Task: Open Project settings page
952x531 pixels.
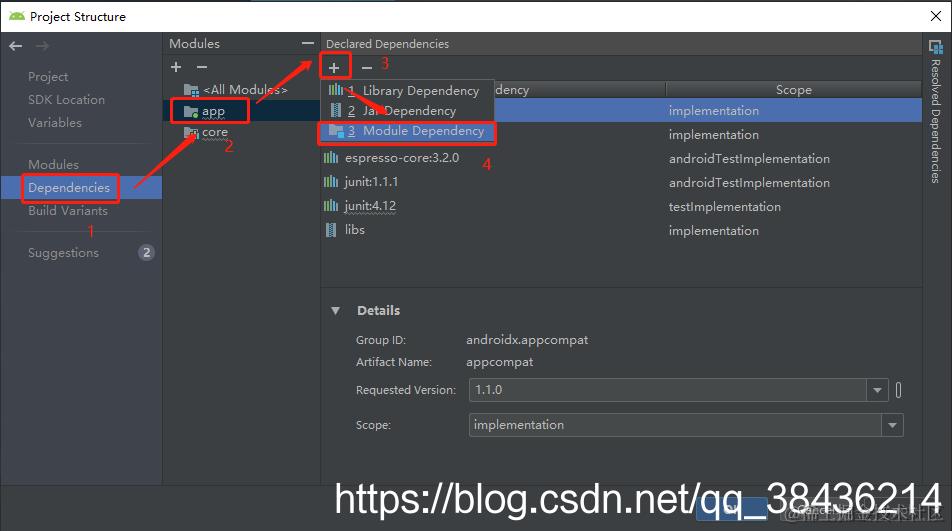Action: 48,76
